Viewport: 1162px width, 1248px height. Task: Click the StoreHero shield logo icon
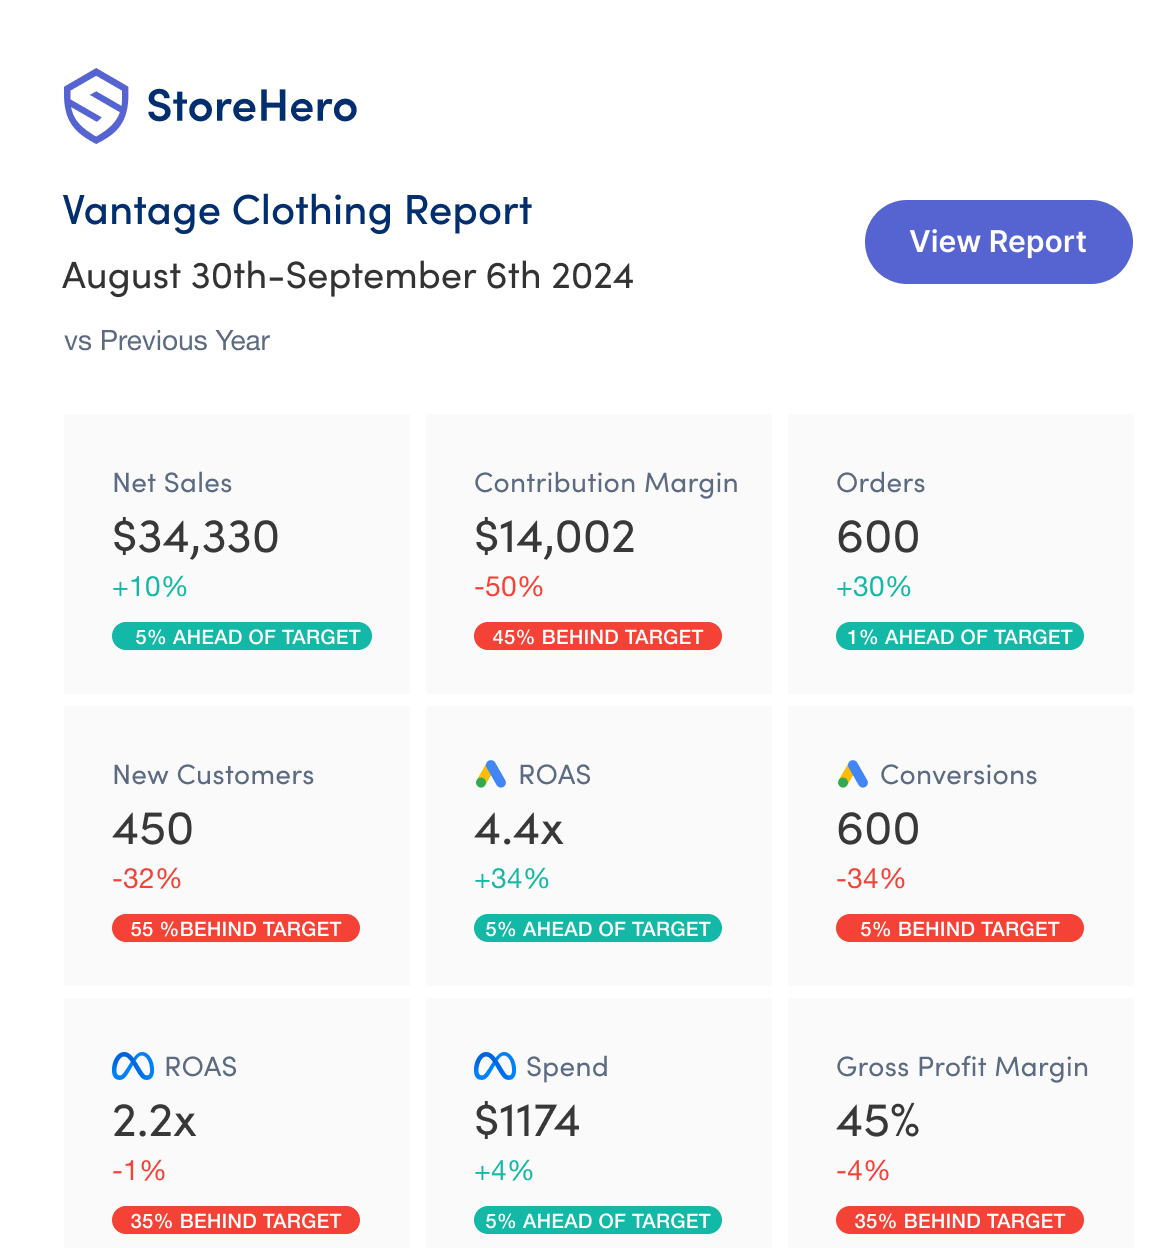[x=96, y=106]
